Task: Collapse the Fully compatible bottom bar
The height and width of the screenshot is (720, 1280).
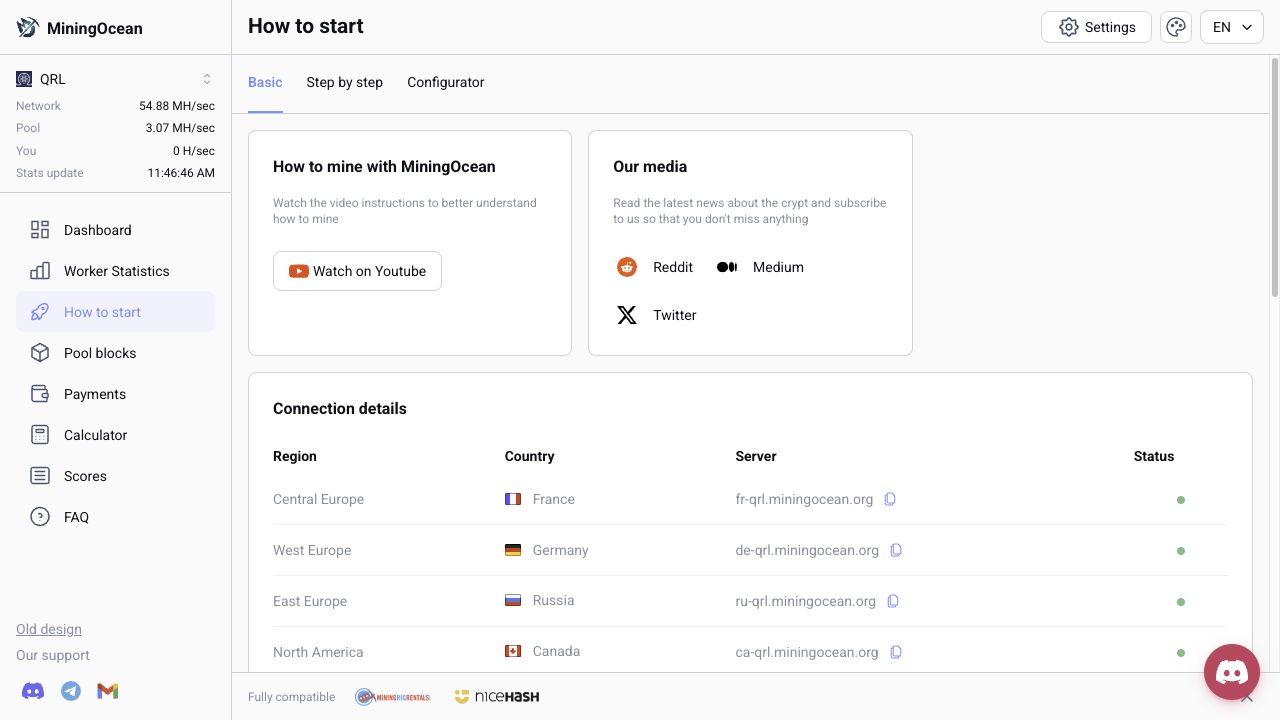Action: (1246, 697)
